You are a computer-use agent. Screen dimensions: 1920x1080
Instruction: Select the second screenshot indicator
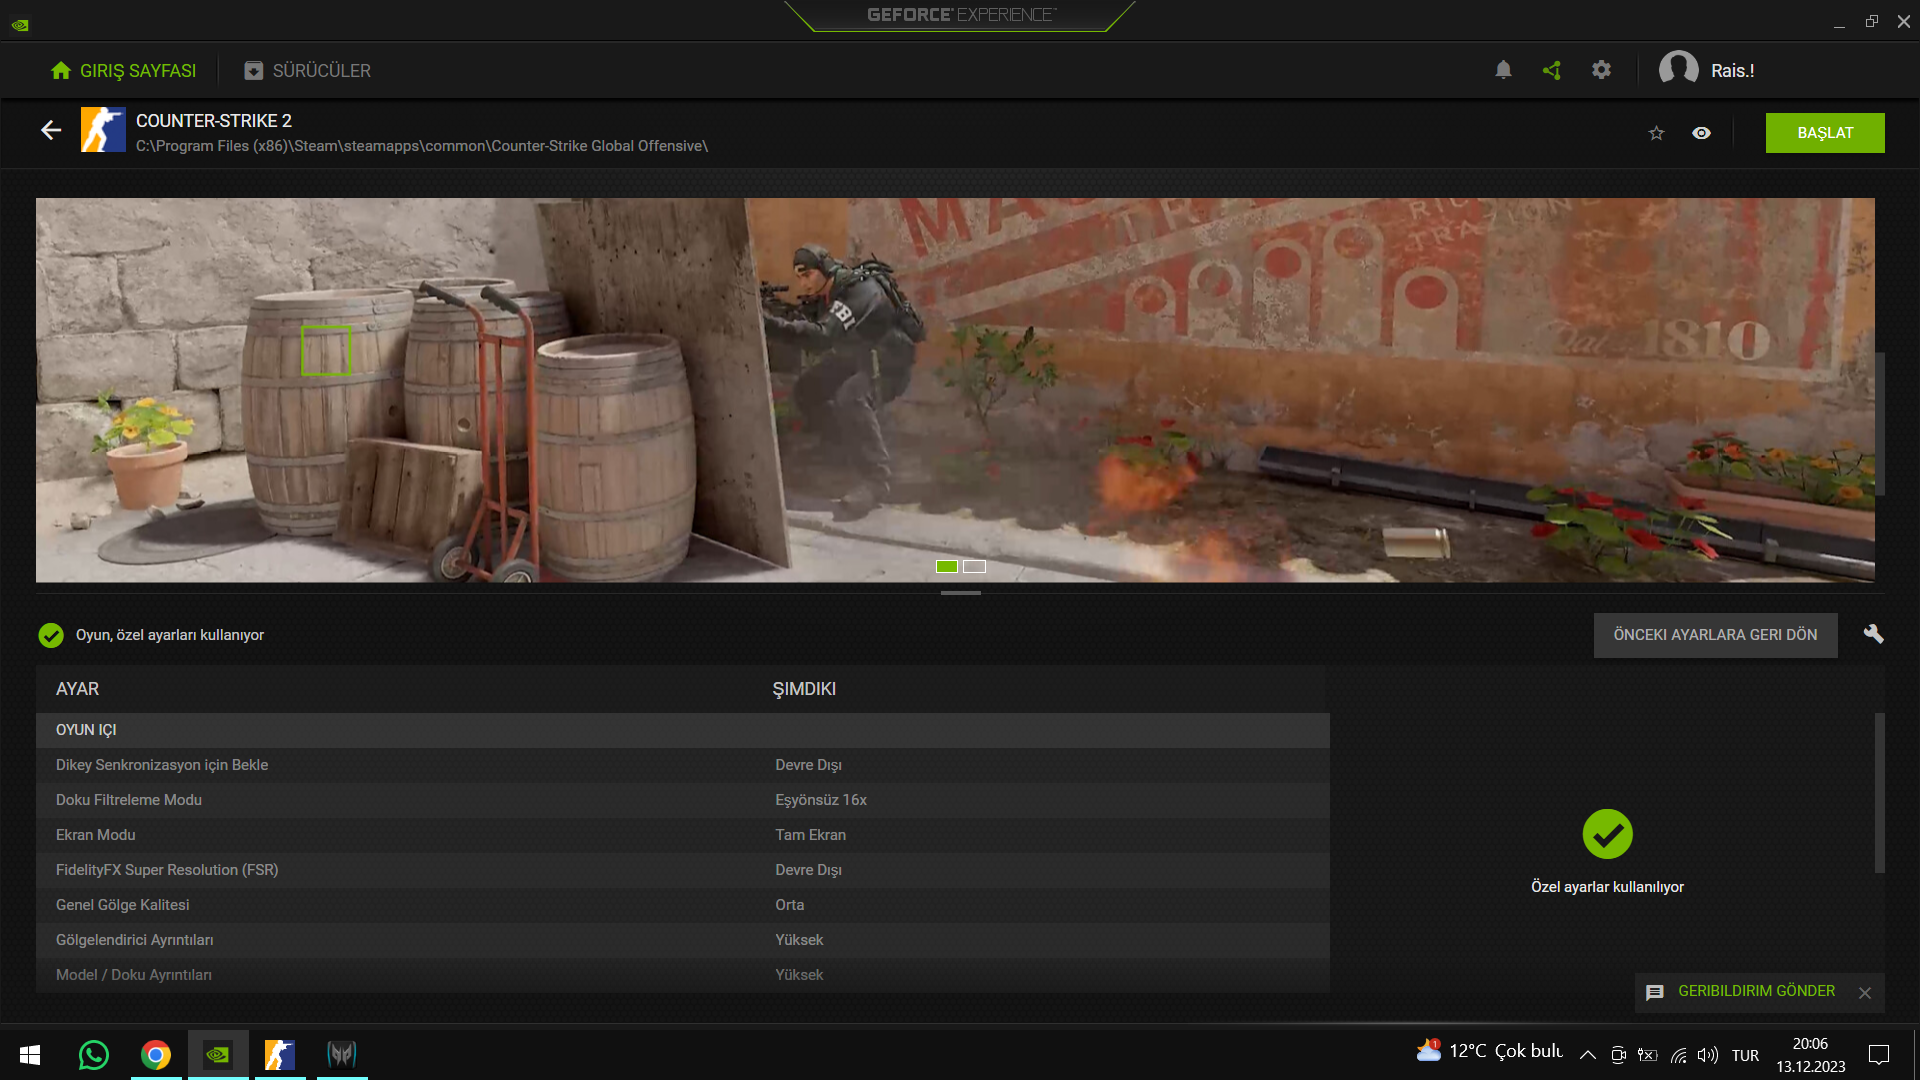[974, 567]
